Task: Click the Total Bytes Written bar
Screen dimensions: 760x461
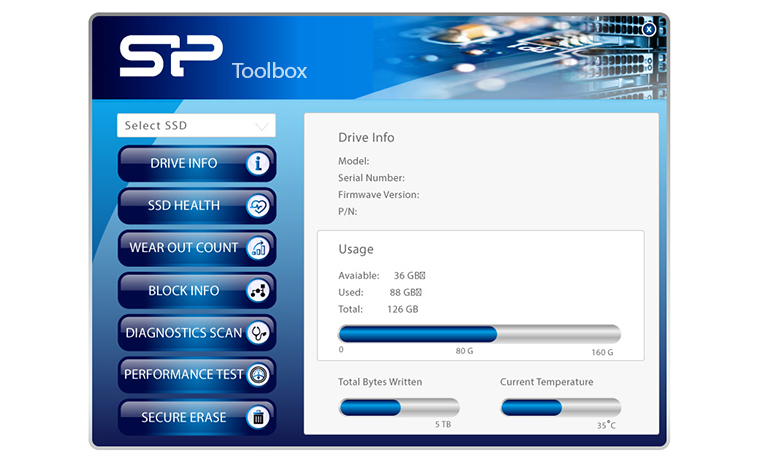Action: [x=399, y=408]
